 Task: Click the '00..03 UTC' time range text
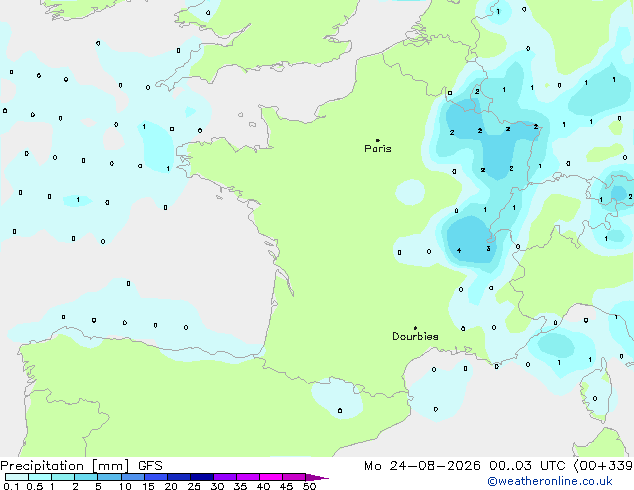[x=527, y=466]
